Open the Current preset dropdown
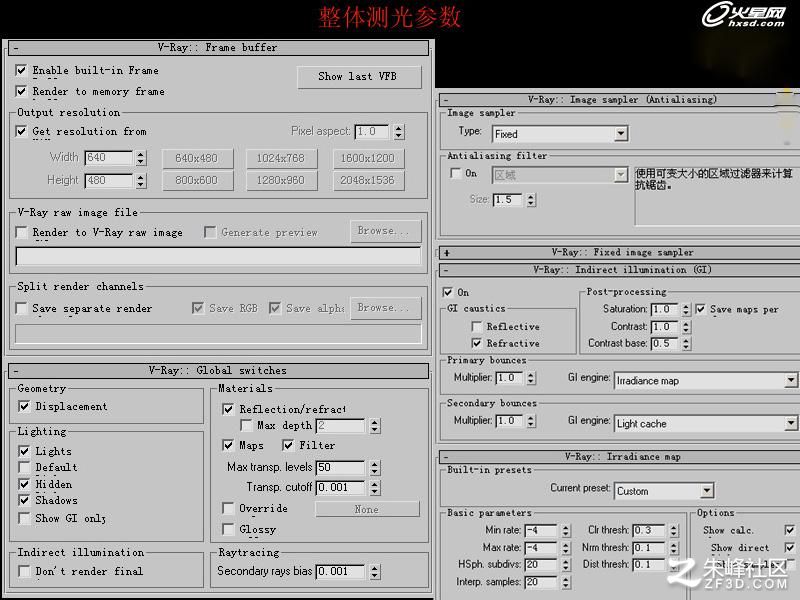 point(706,491)
